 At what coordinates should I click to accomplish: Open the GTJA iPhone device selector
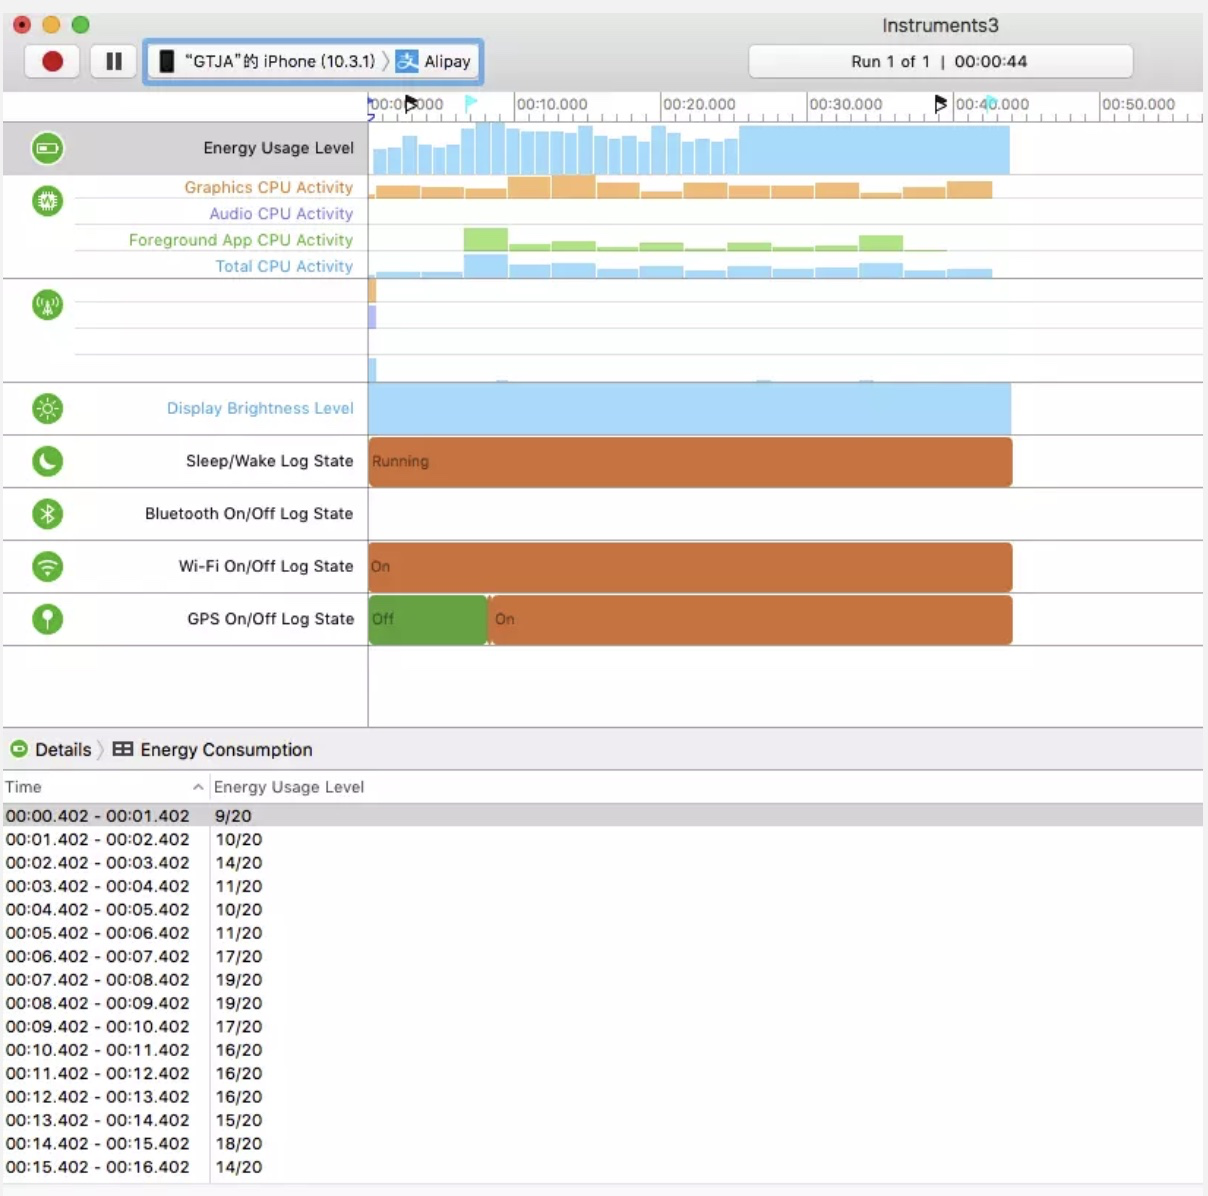pos(267,62)
